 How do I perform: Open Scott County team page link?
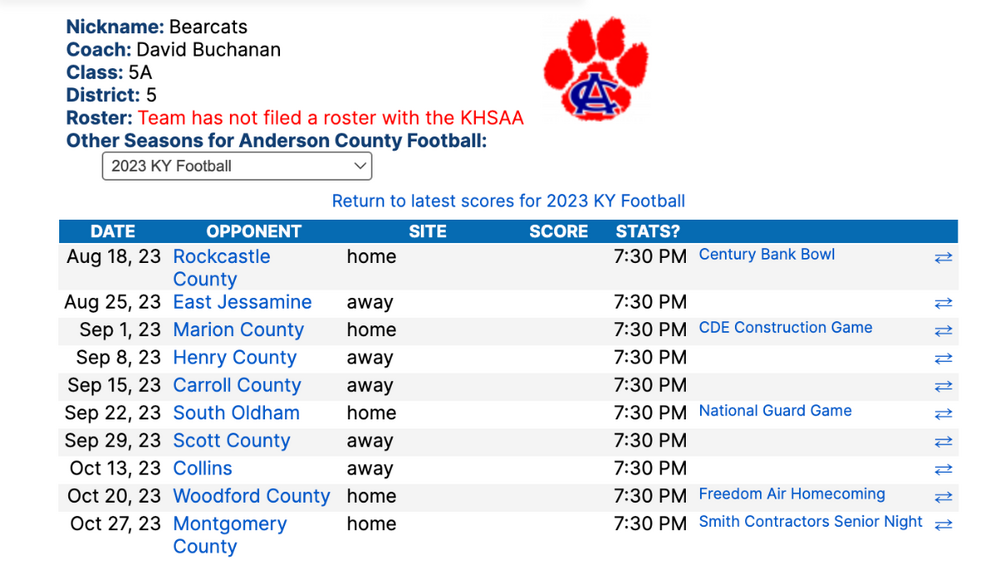232,441
